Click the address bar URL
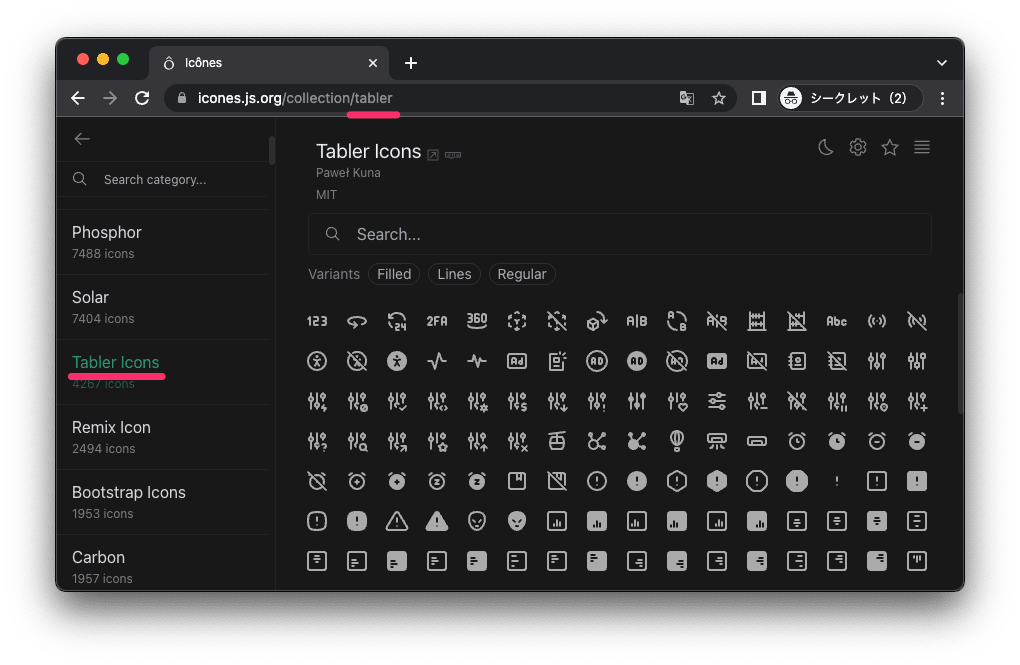Image resolution: width=1020 pixels, height=665 pixels. coord(295,98)
